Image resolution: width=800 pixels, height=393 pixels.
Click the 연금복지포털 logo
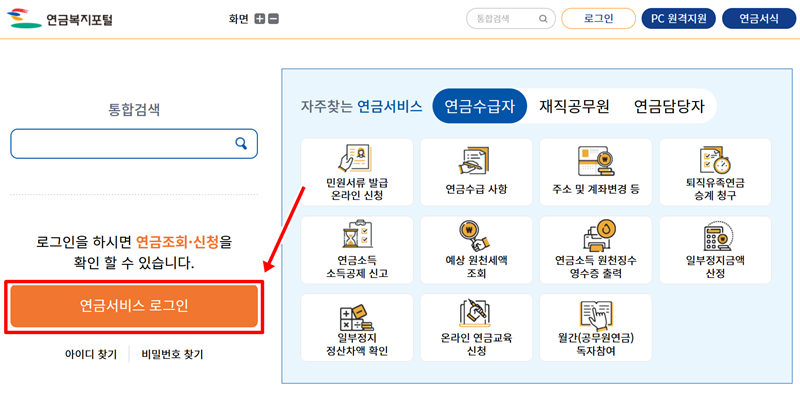click(x=59, y=19)
